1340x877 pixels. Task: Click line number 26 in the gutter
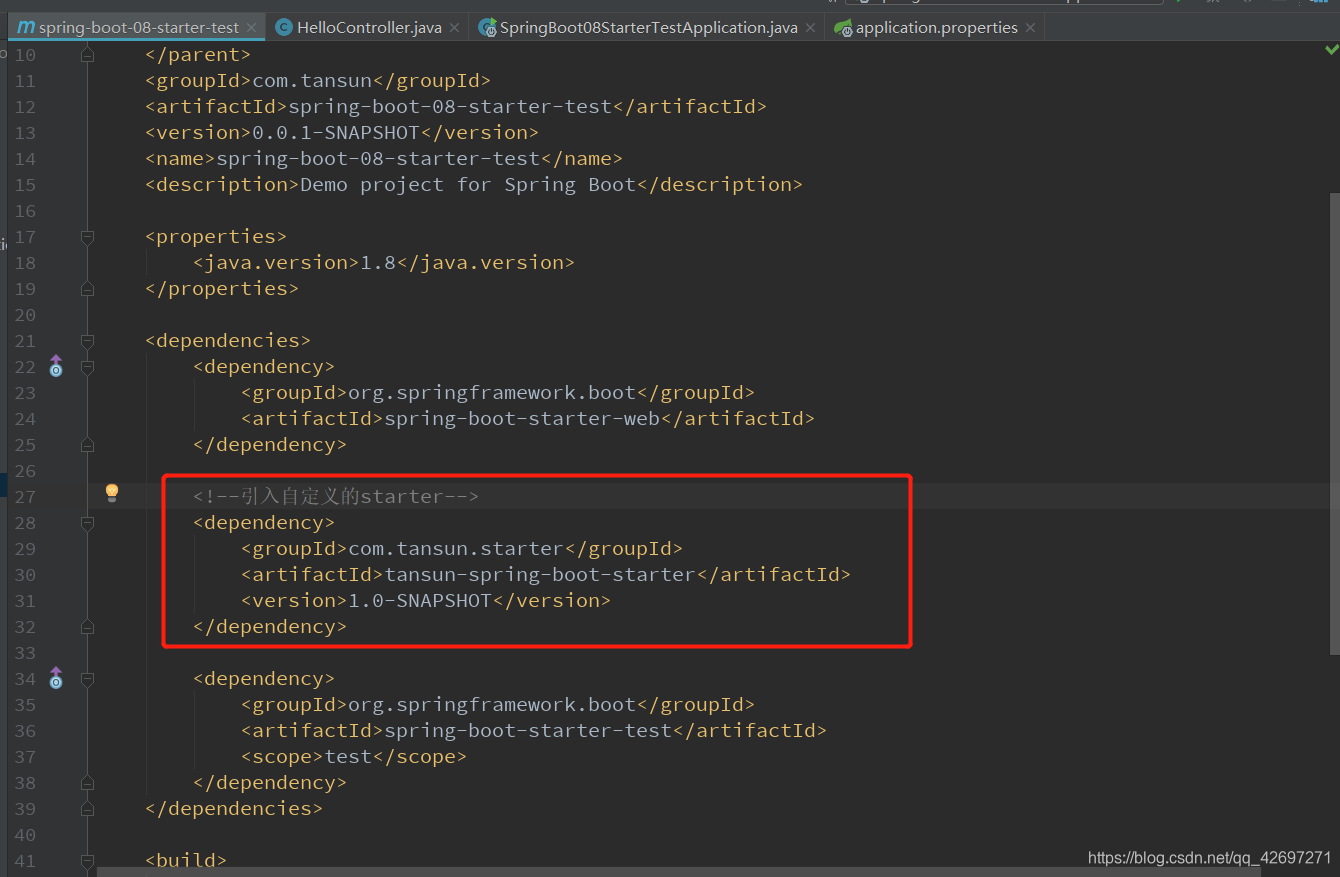pos(24,471)
